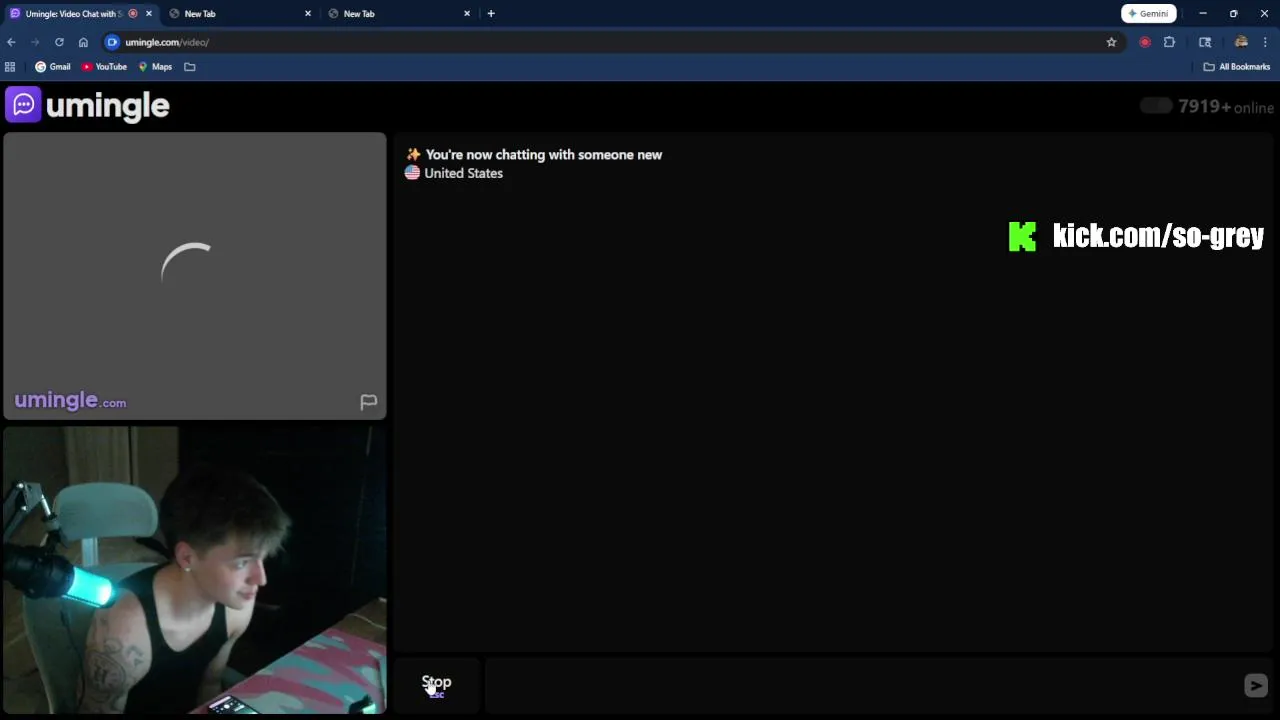Click the Umingle logo in the header
Image resolution: width=1280 pixels, height=720 pixels.
coord(88,105)
